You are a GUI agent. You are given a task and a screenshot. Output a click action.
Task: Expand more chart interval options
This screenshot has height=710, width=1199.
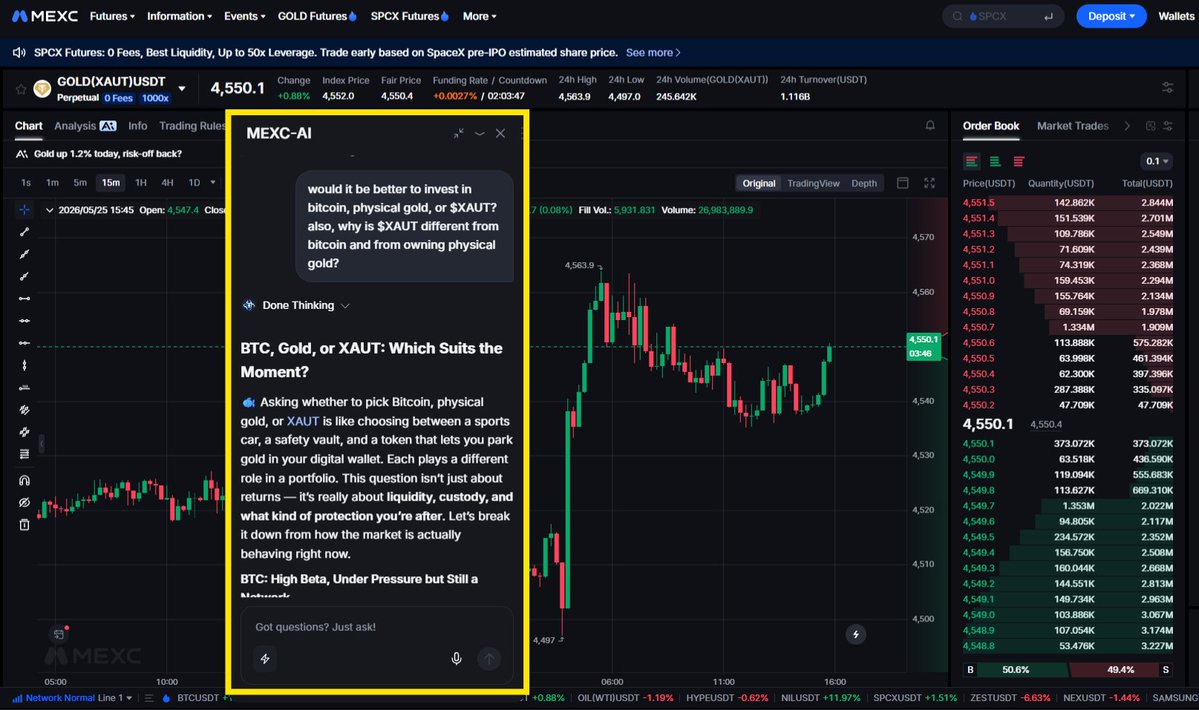coord(213,183)
